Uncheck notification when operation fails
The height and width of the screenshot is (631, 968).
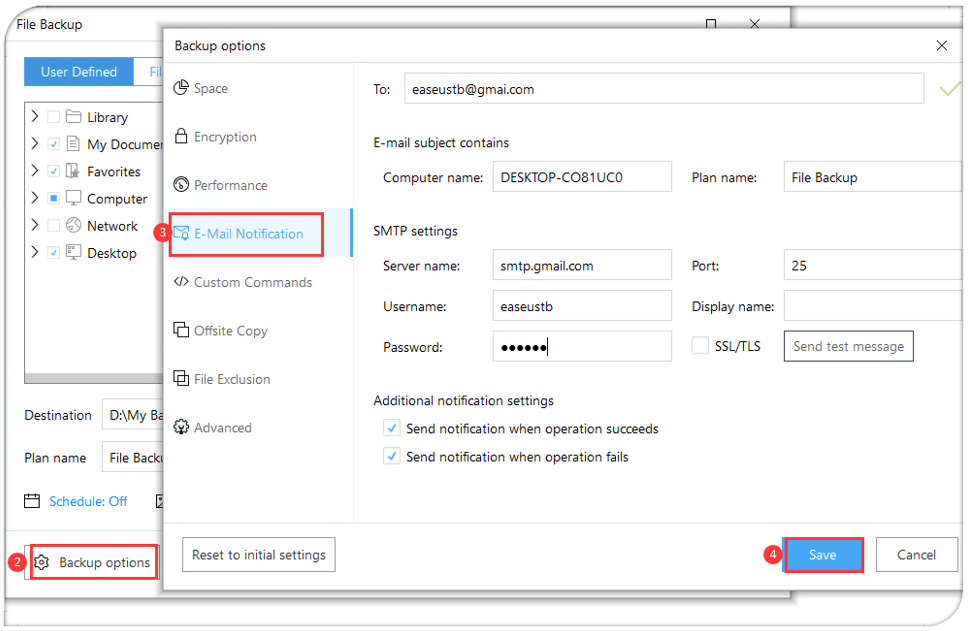[391, 456]
